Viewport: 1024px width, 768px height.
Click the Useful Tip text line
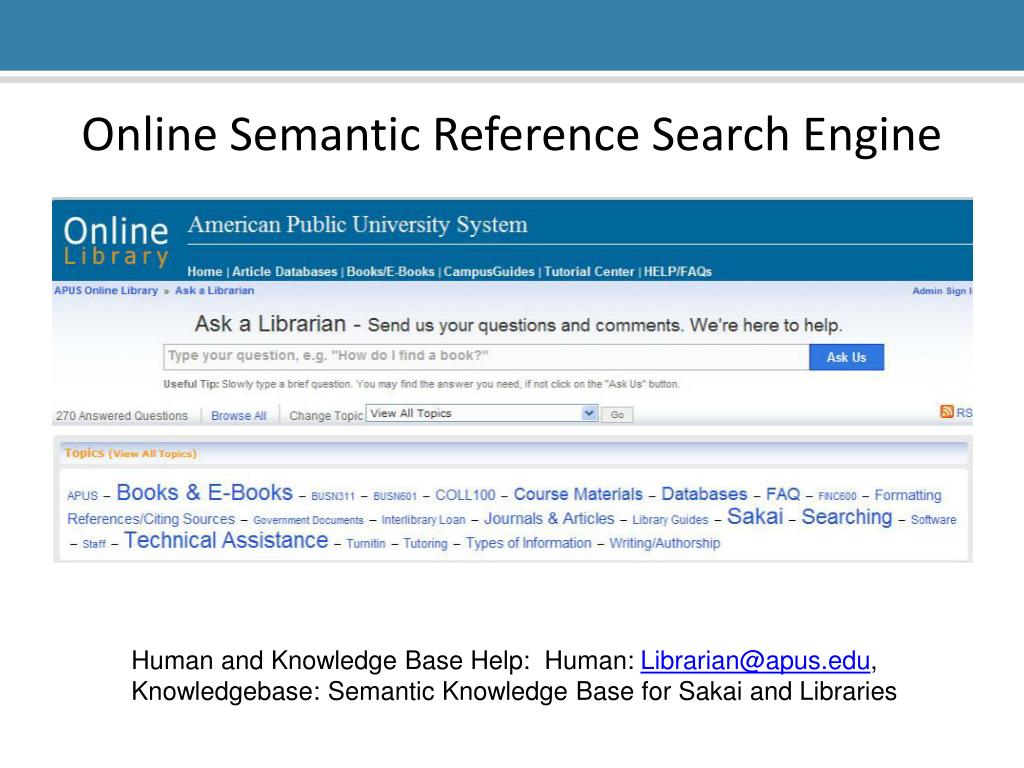(x=421, y=384)
